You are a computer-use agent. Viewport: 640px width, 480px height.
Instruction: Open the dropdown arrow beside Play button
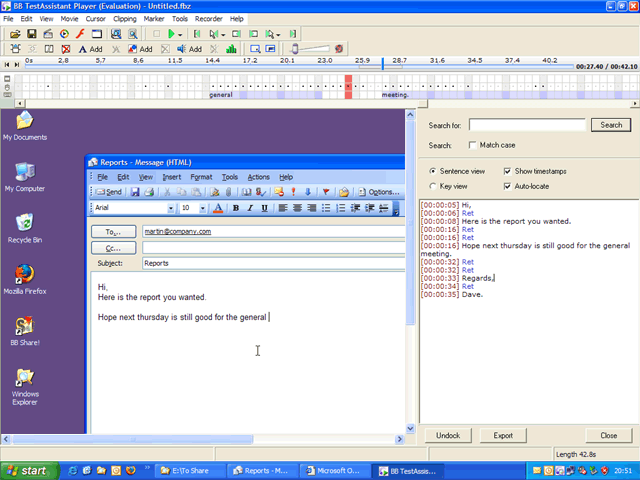point(181,34)
